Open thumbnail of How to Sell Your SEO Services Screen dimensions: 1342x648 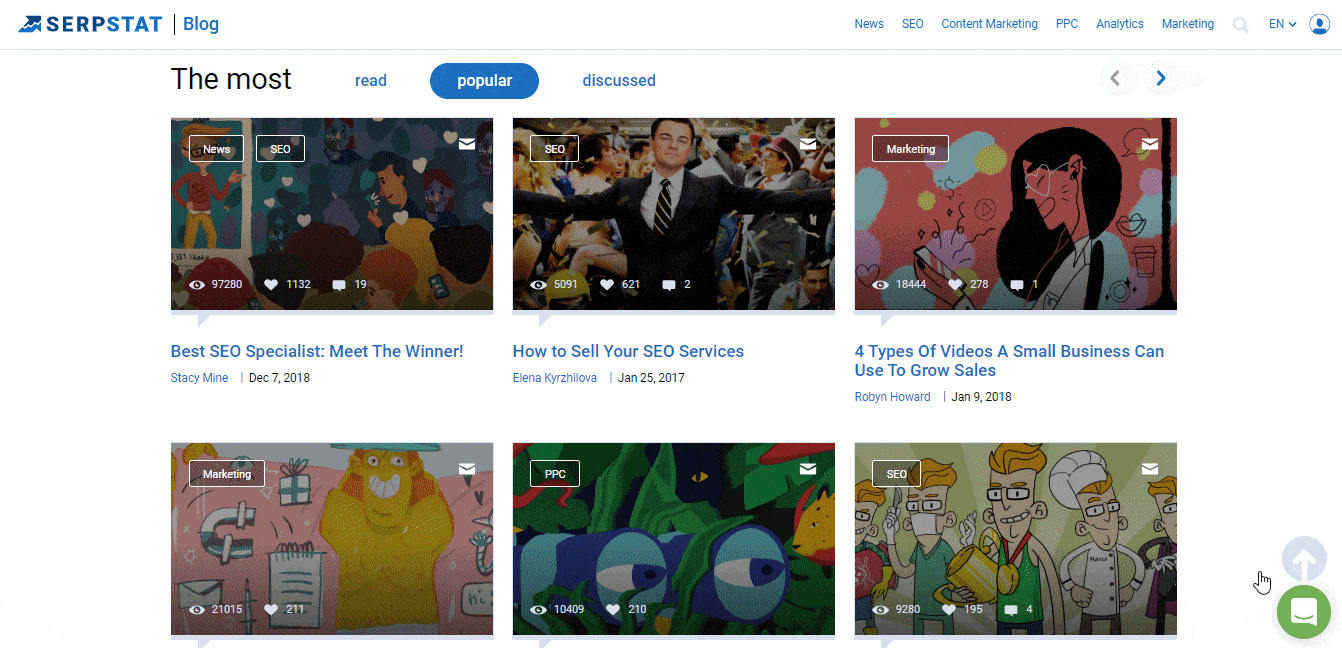pyautogui.click(x=674, y=214)
